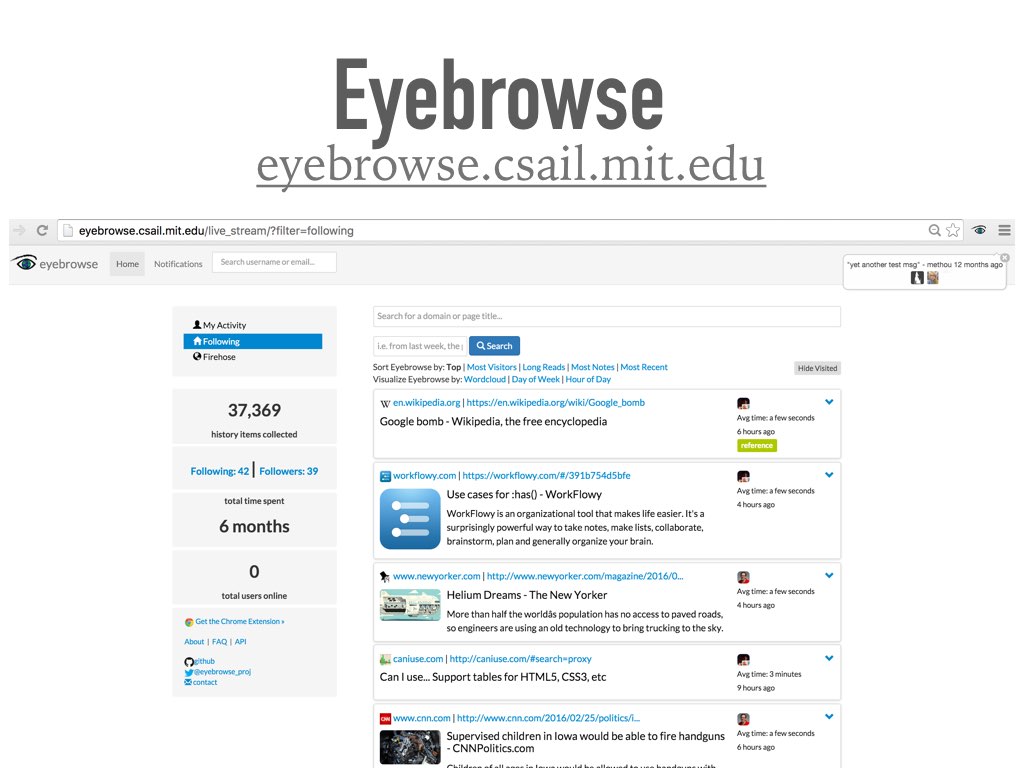This screenshot has width=1024, height=768.
Task: Focus the date filter input field
Action: (420, 346)
